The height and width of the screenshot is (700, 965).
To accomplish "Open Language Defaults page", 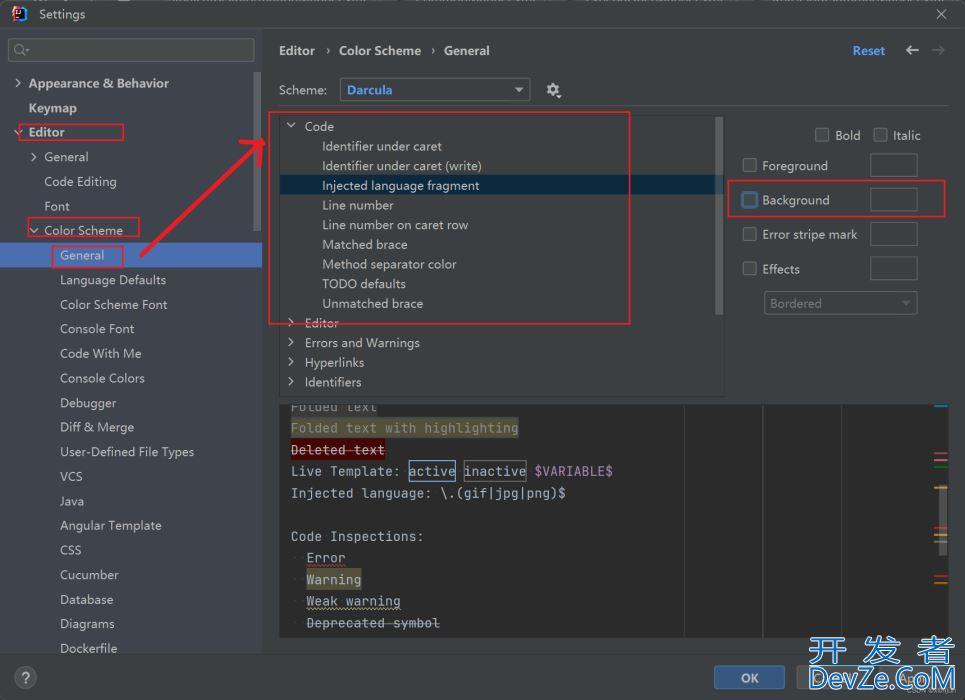I will (113, 280).
